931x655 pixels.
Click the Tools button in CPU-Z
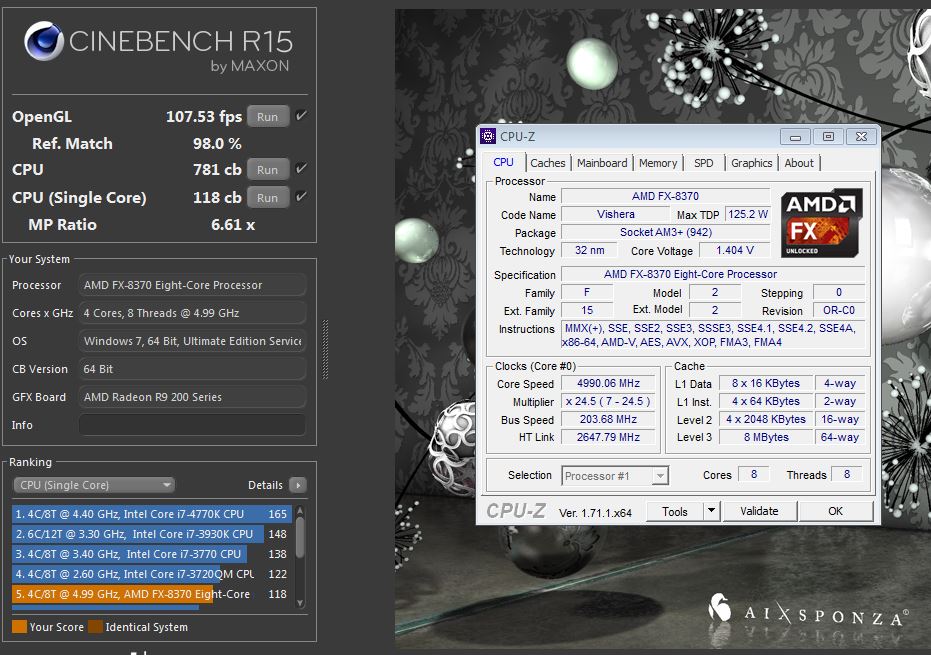675,511
